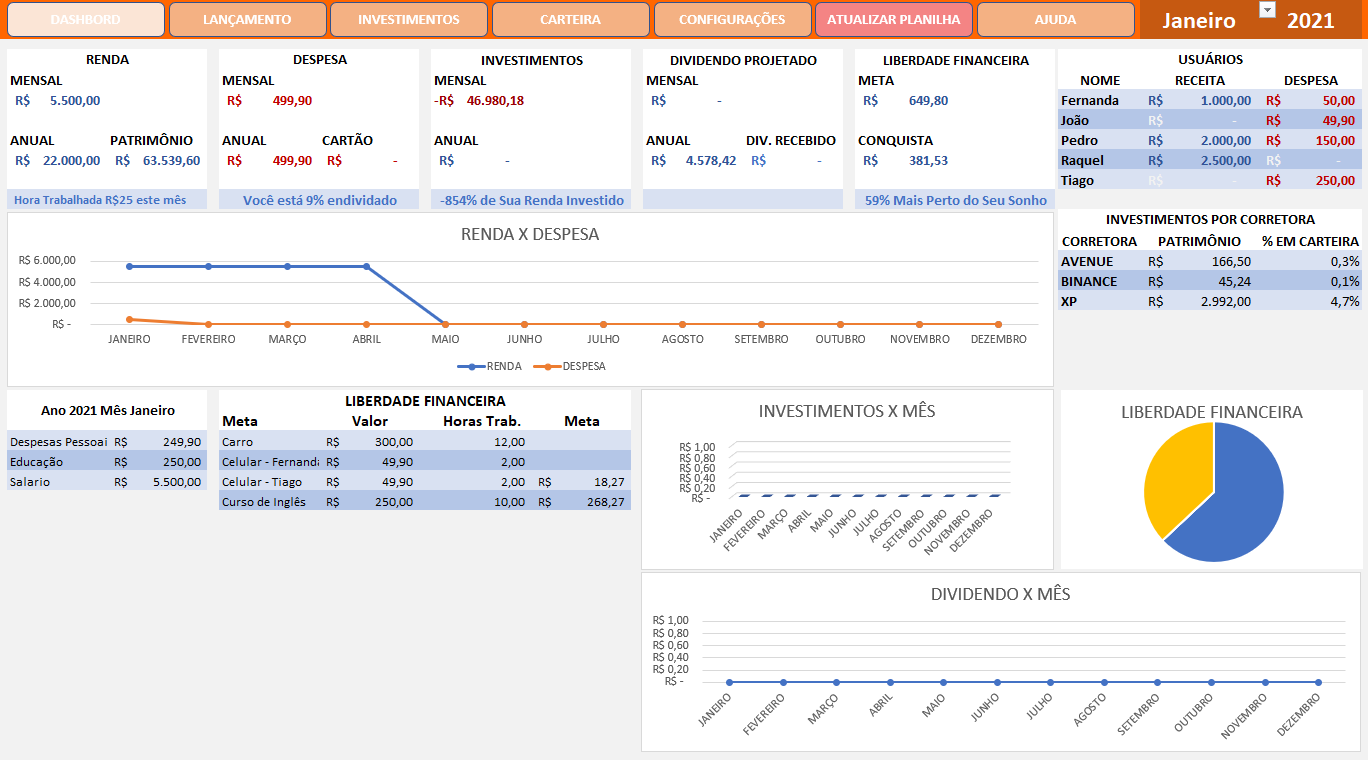Open the CONFIGURAÇÕES menu
Viewport: 1368px width, 760px height.
[x=732, y=18]
